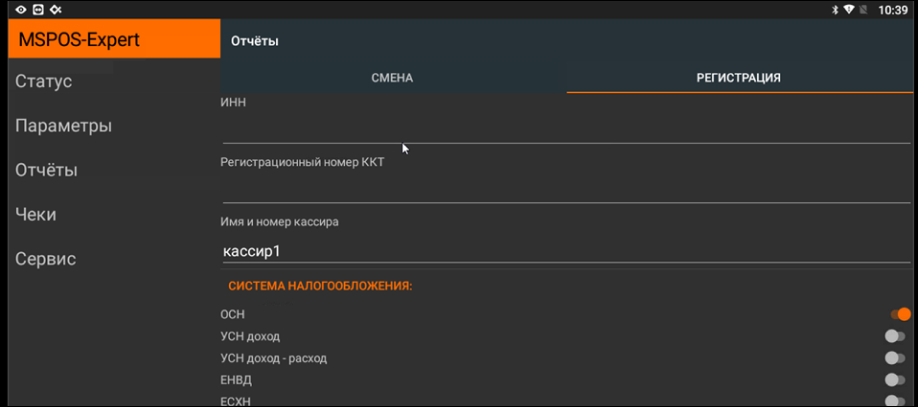Screen dimensions: 918x407
Task: Enable the ЕНВД taxation switch
Action: tap(895, 380)
